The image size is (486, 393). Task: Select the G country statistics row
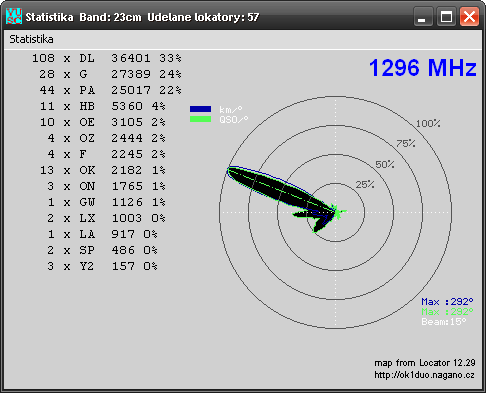click(x=110, y=74)
